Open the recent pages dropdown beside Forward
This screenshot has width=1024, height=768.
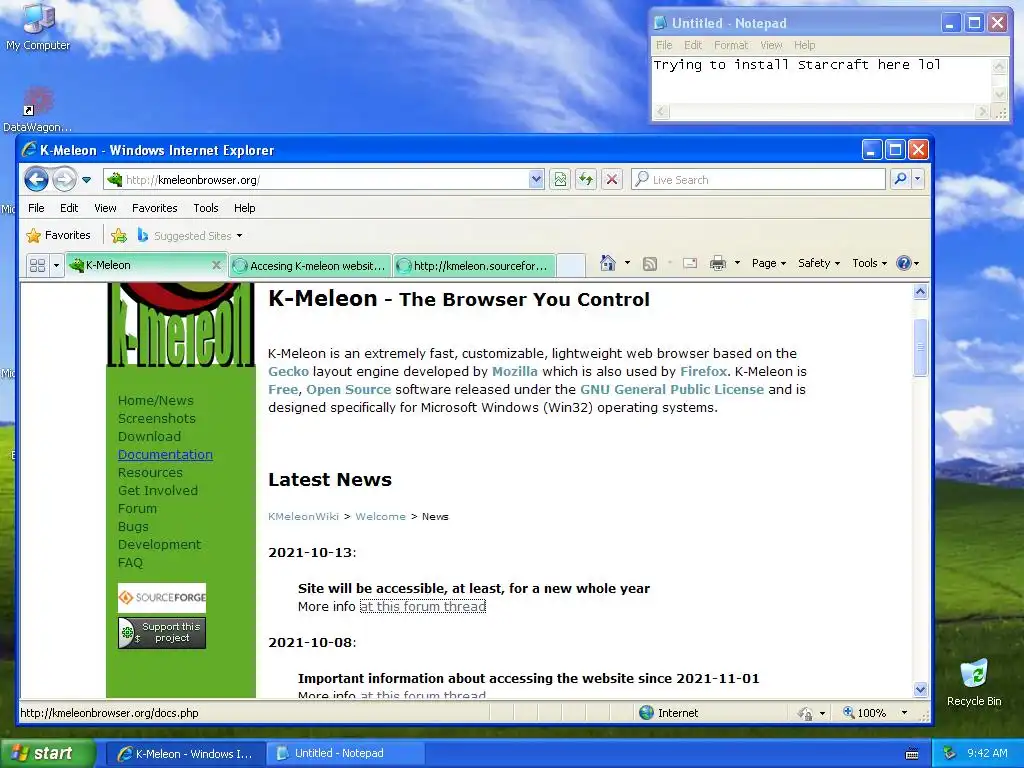tap(86, 180)
